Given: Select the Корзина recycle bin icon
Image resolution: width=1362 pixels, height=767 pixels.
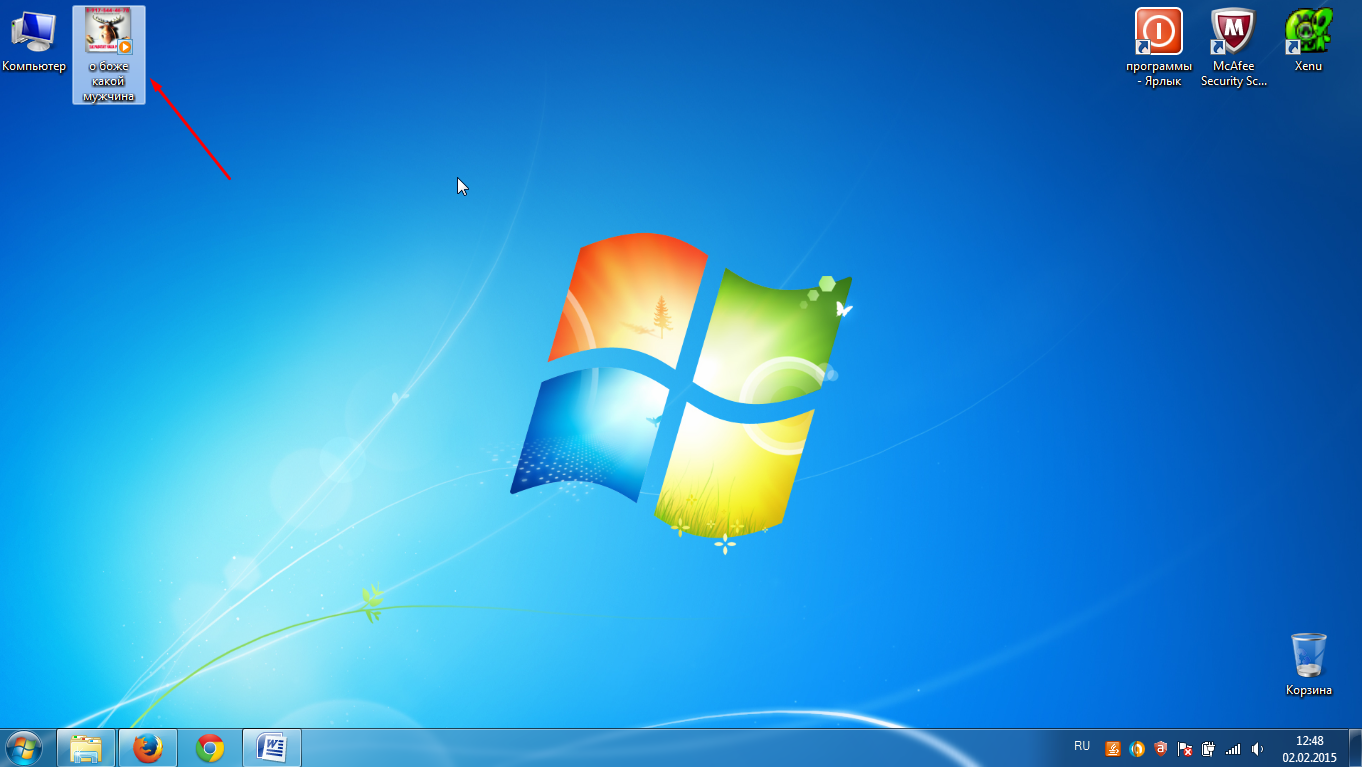Looking at the screenshot, I should pyautogui.click(x=1309, y=663).
